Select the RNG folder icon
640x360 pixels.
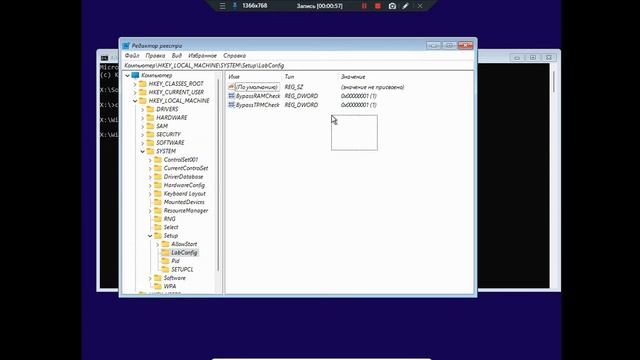[x=158, y=219]
